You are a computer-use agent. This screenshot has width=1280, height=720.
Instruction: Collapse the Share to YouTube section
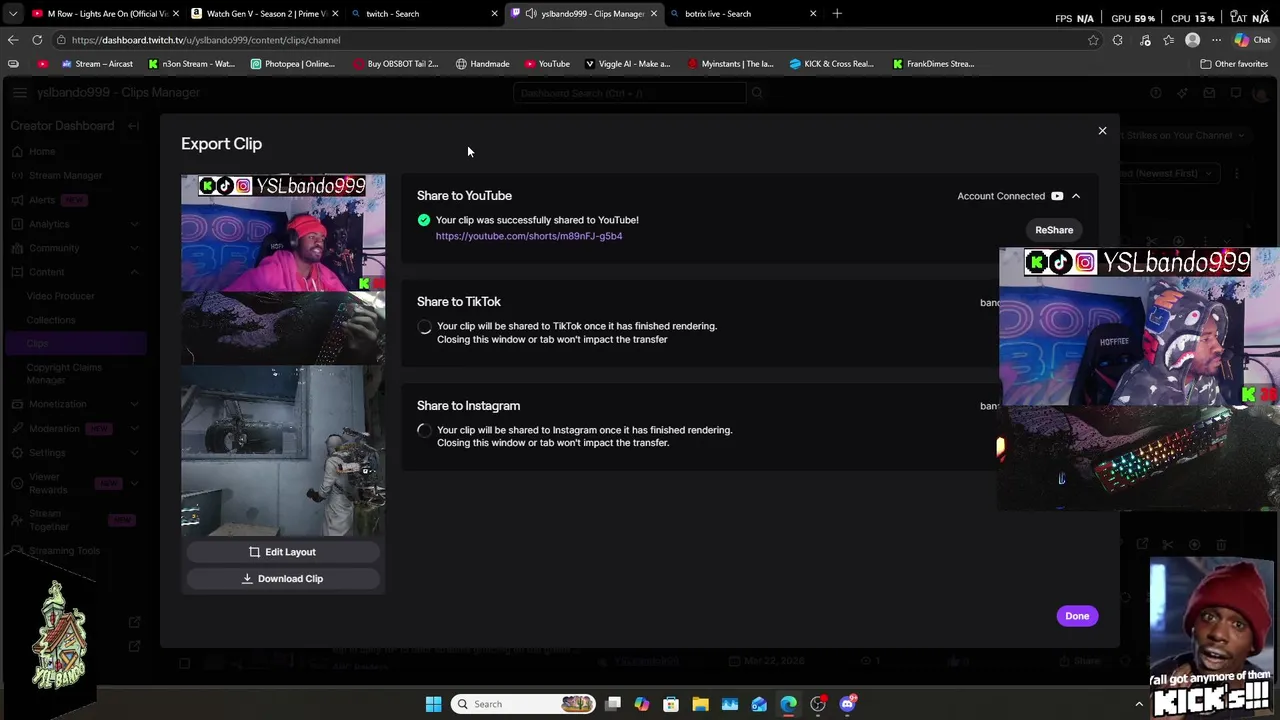pos(1076,196)
